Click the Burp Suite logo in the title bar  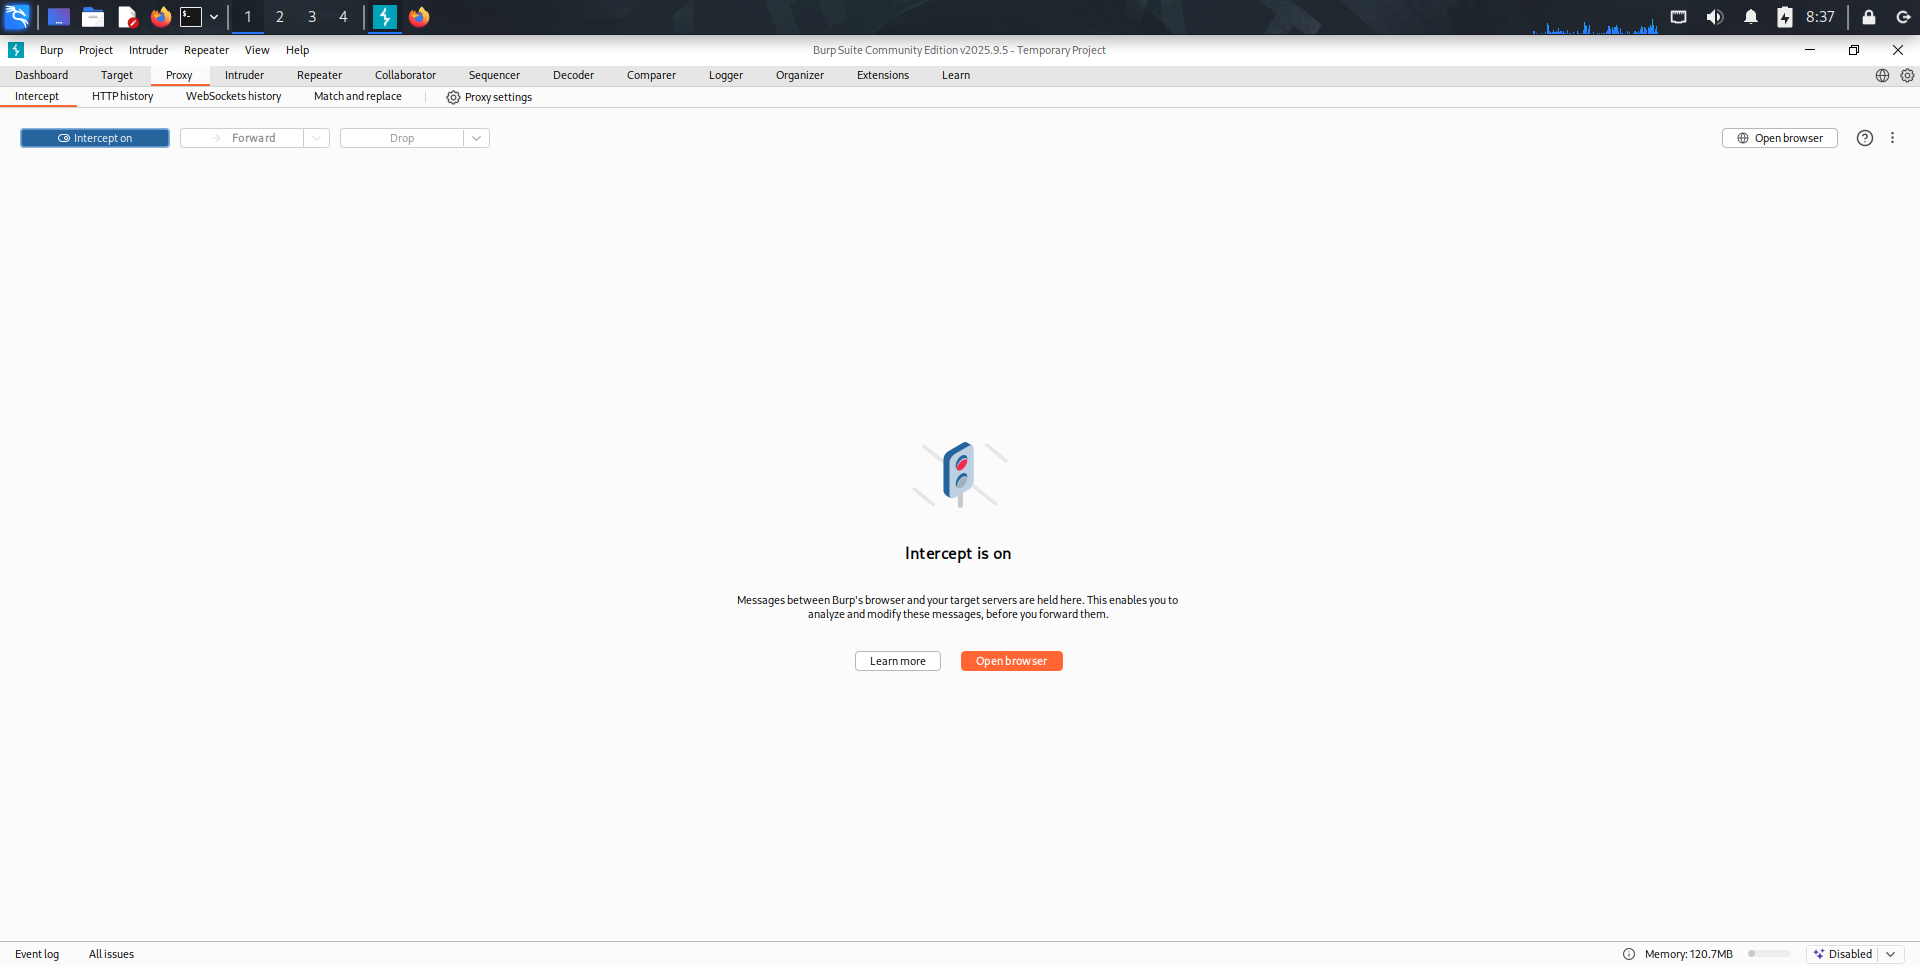[x=16, y=50]
